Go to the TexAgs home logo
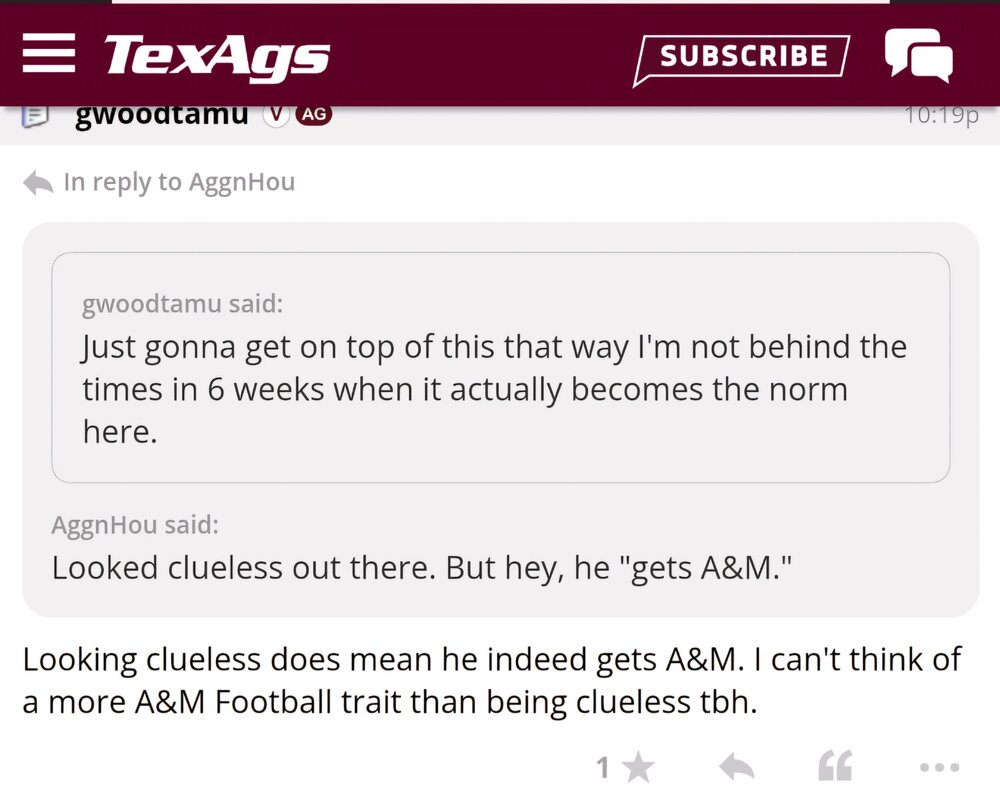1000x802 pixels. click(x=217, y=55)
